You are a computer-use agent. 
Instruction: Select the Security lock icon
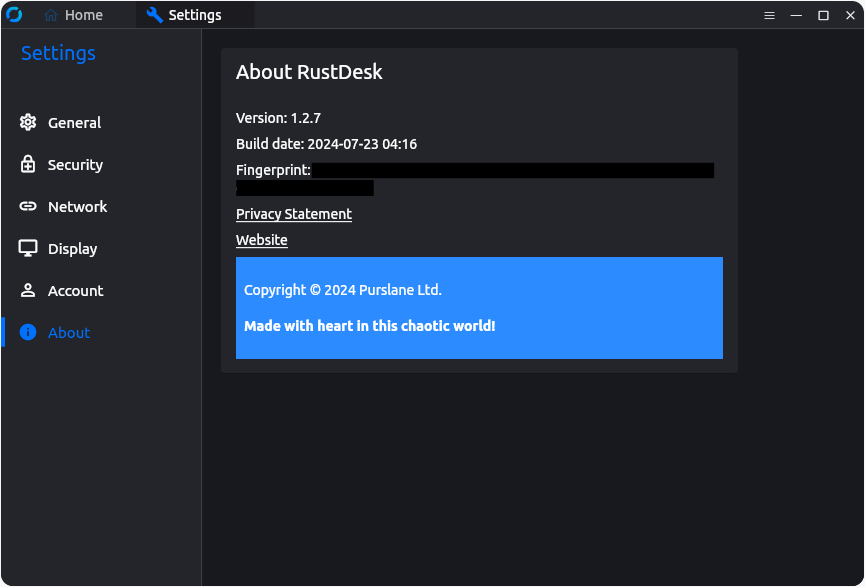coord(28,164)
